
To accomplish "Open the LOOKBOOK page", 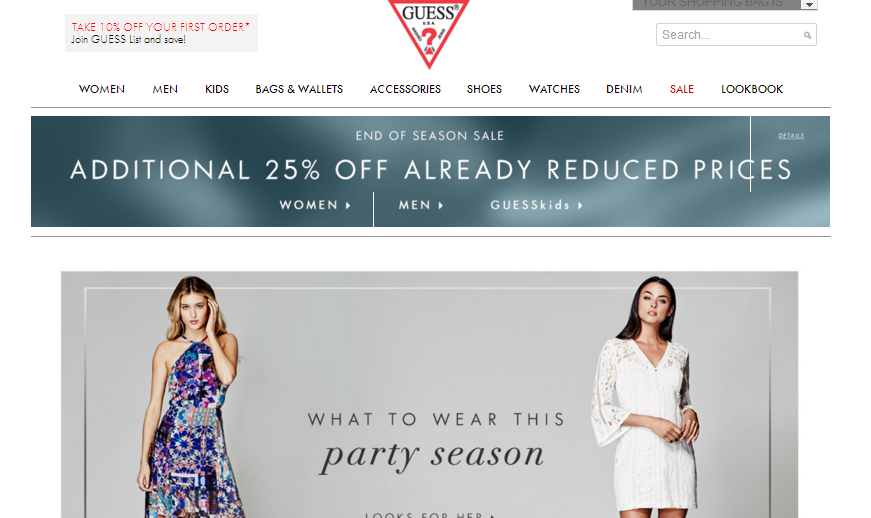I will click(x=752, y=89).
